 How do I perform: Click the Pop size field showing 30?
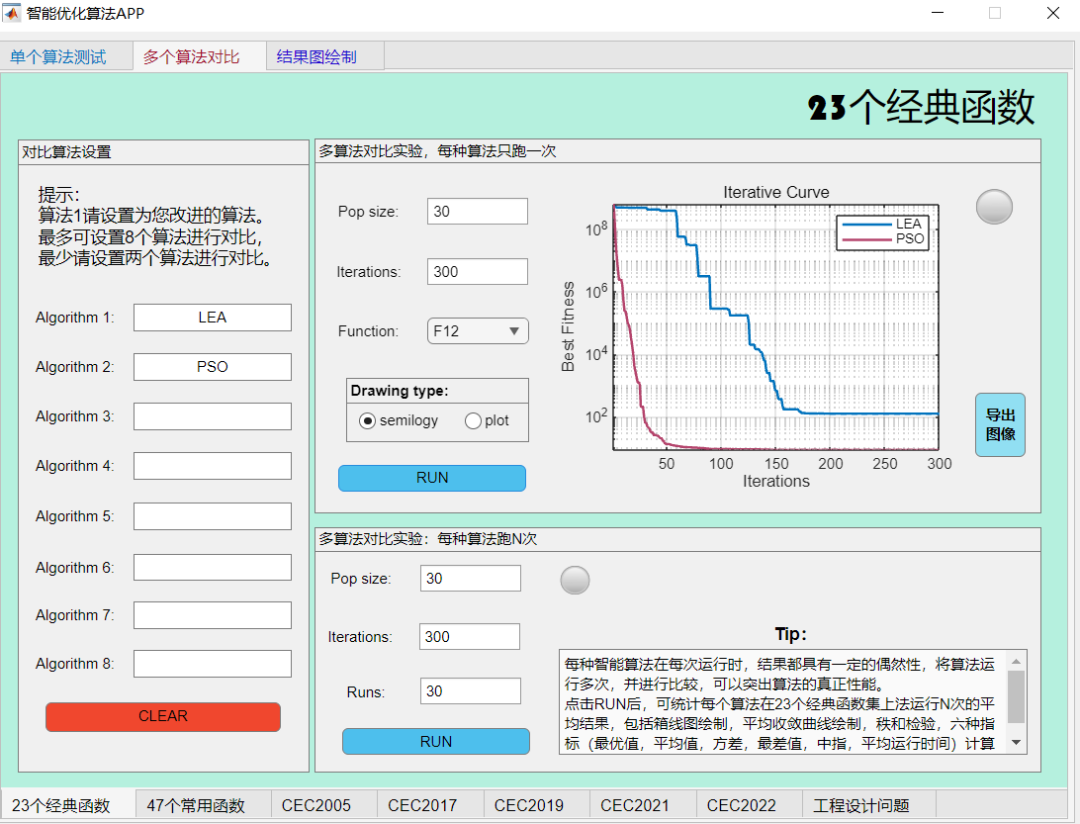coord(477,211)
